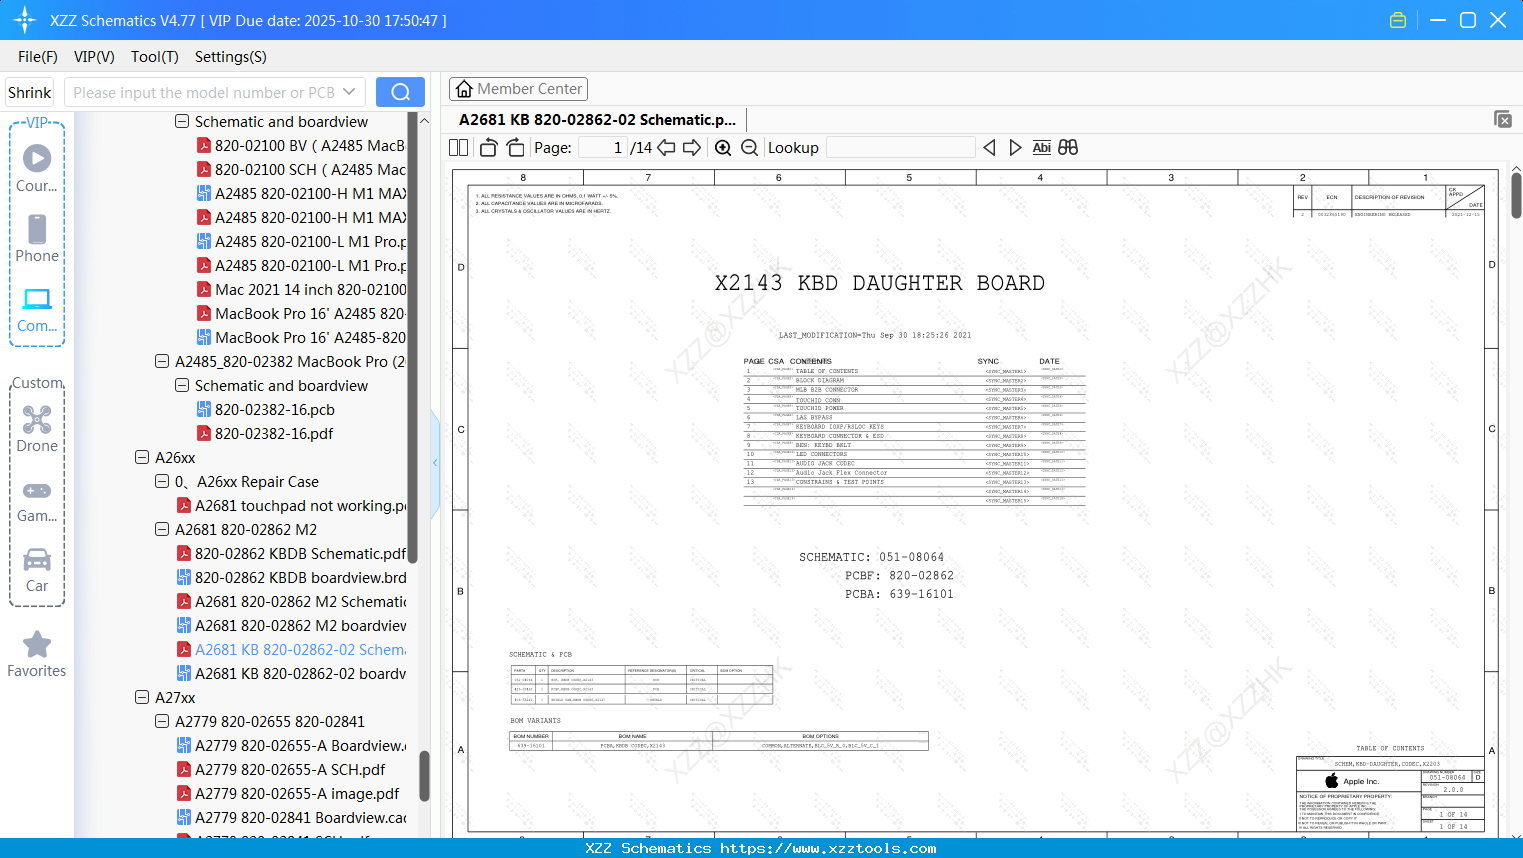This screenshot has height=858, width=1523.
Task: Open Favorites
Action: coord(37,654)
